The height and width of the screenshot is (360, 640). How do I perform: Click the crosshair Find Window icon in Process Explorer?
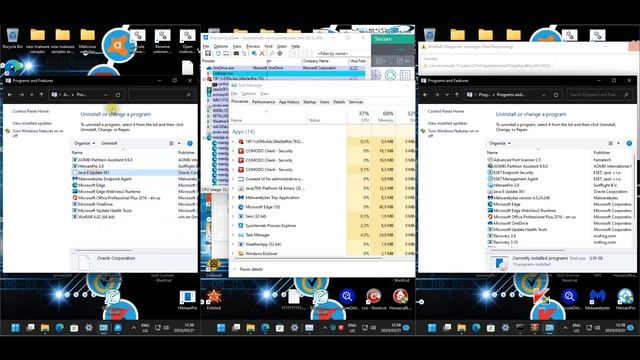click(280, 53)
